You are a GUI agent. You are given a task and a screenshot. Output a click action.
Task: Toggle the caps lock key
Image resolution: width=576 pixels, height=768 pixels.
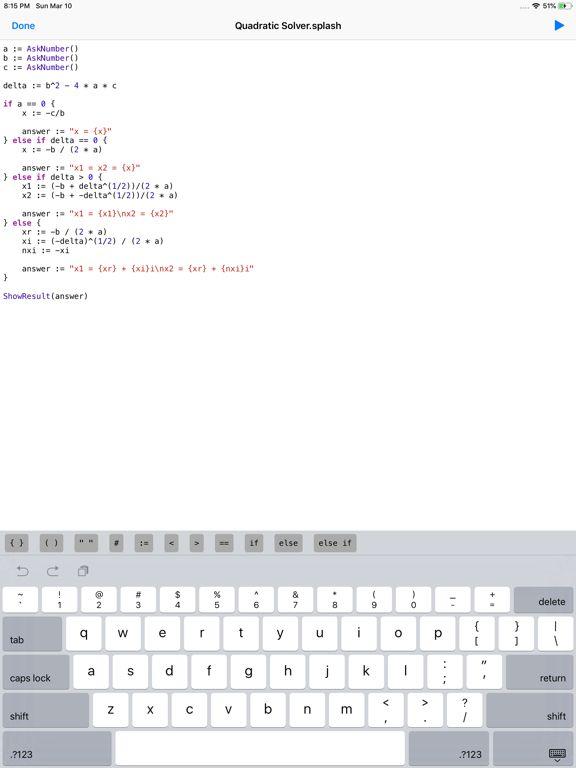tap(36, 672)
